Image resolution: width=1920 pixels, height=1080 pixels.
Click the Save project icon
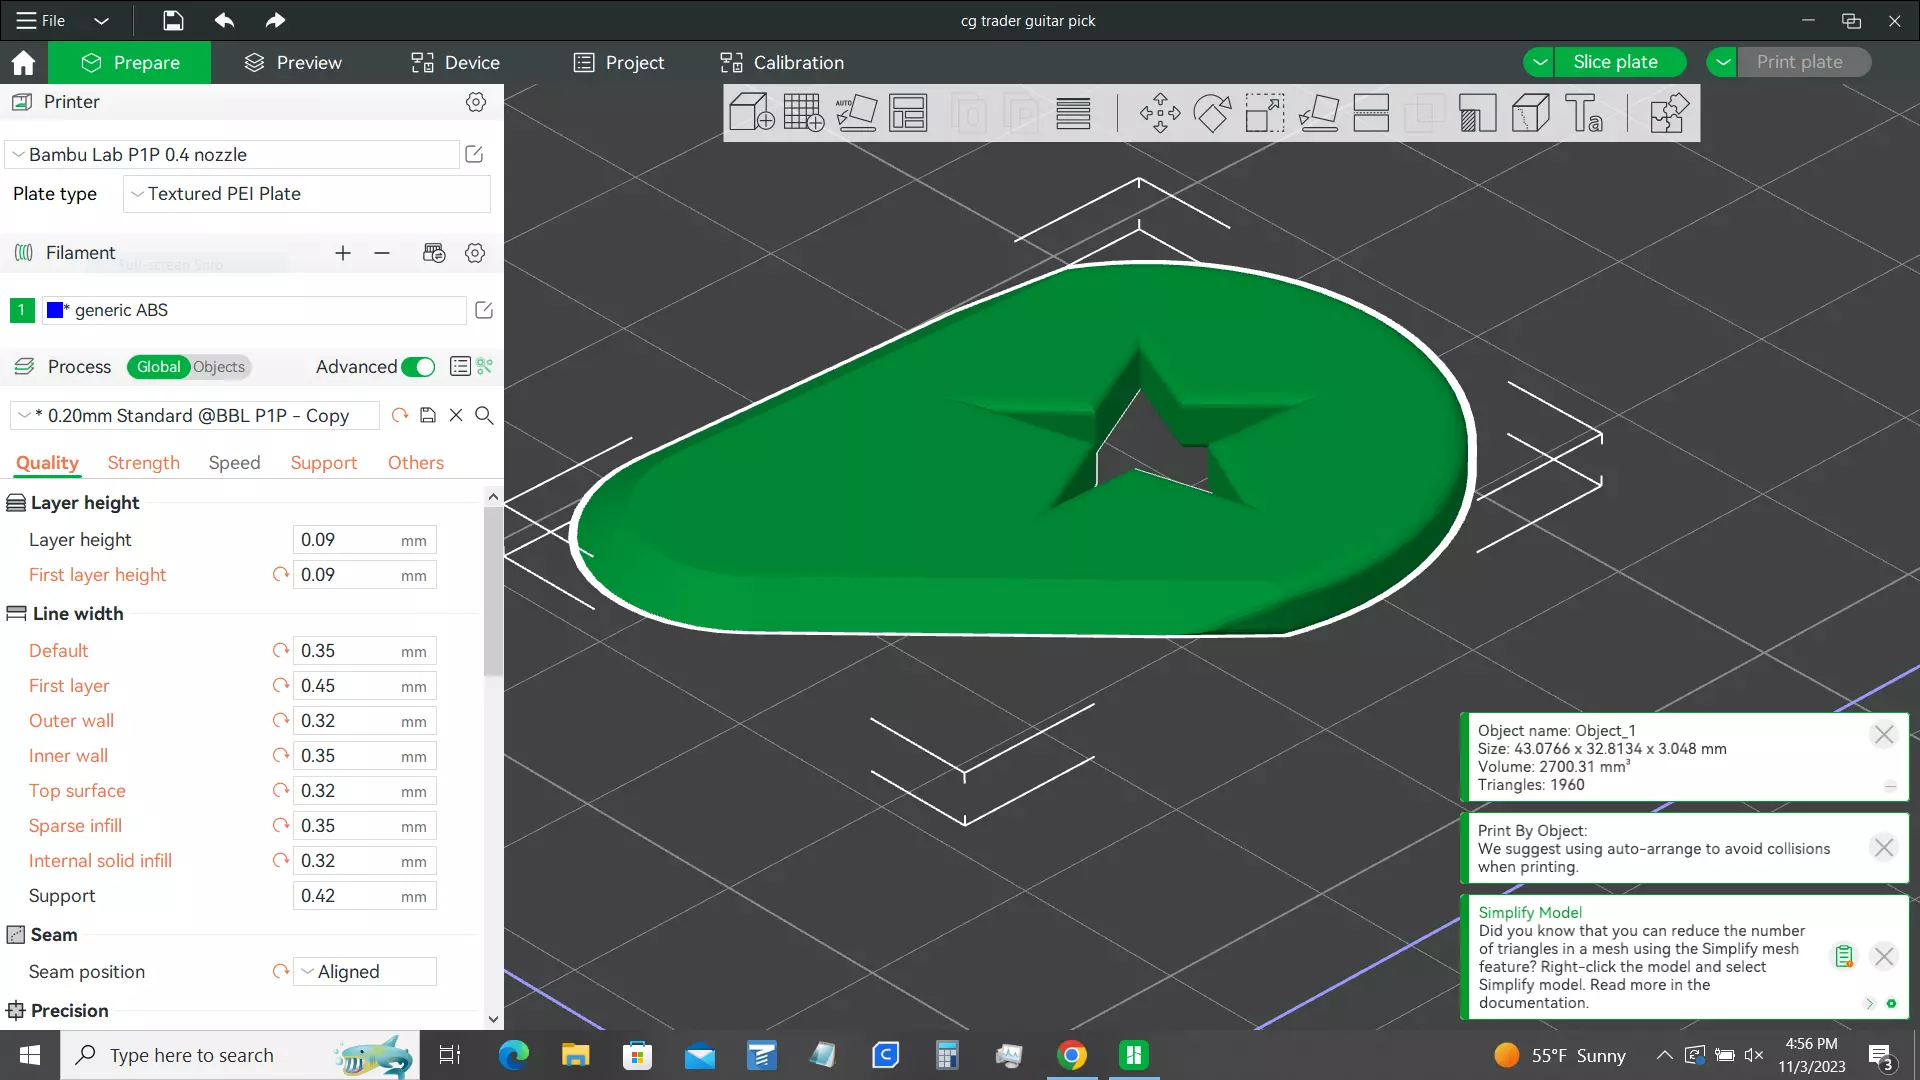point(173,20)
